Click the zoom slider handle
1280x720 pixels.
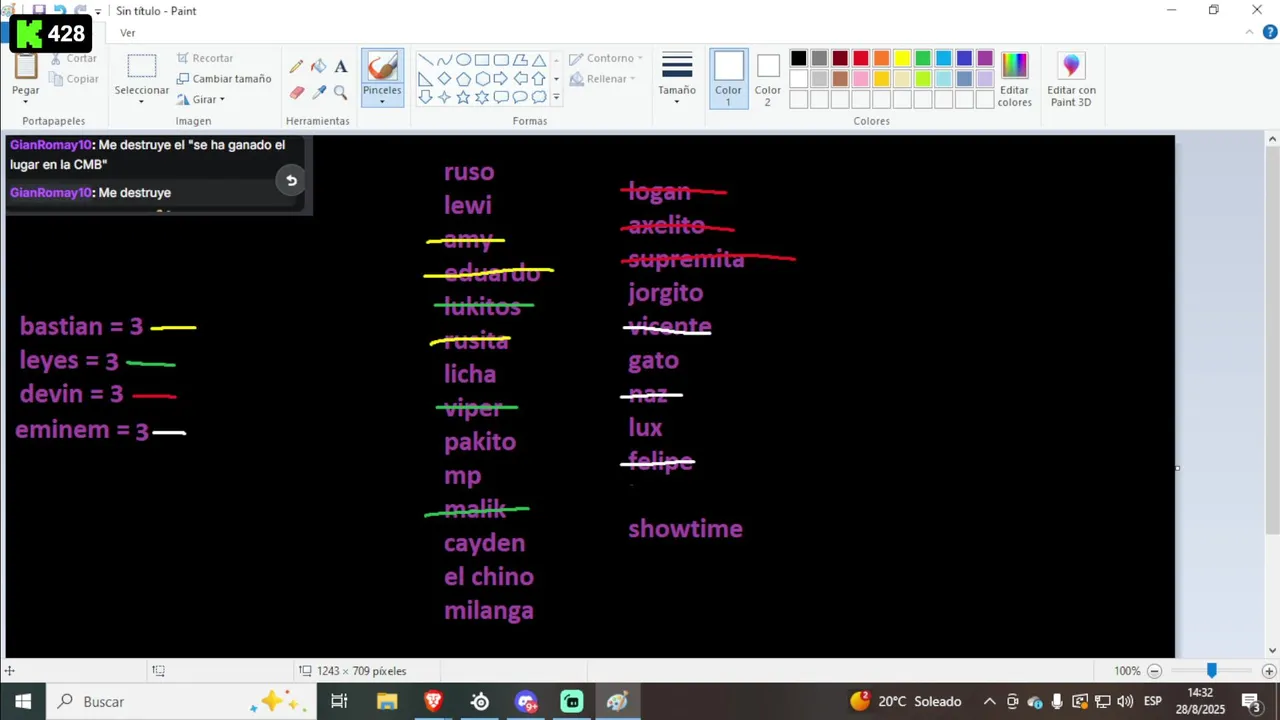(x=1211, y=670)
